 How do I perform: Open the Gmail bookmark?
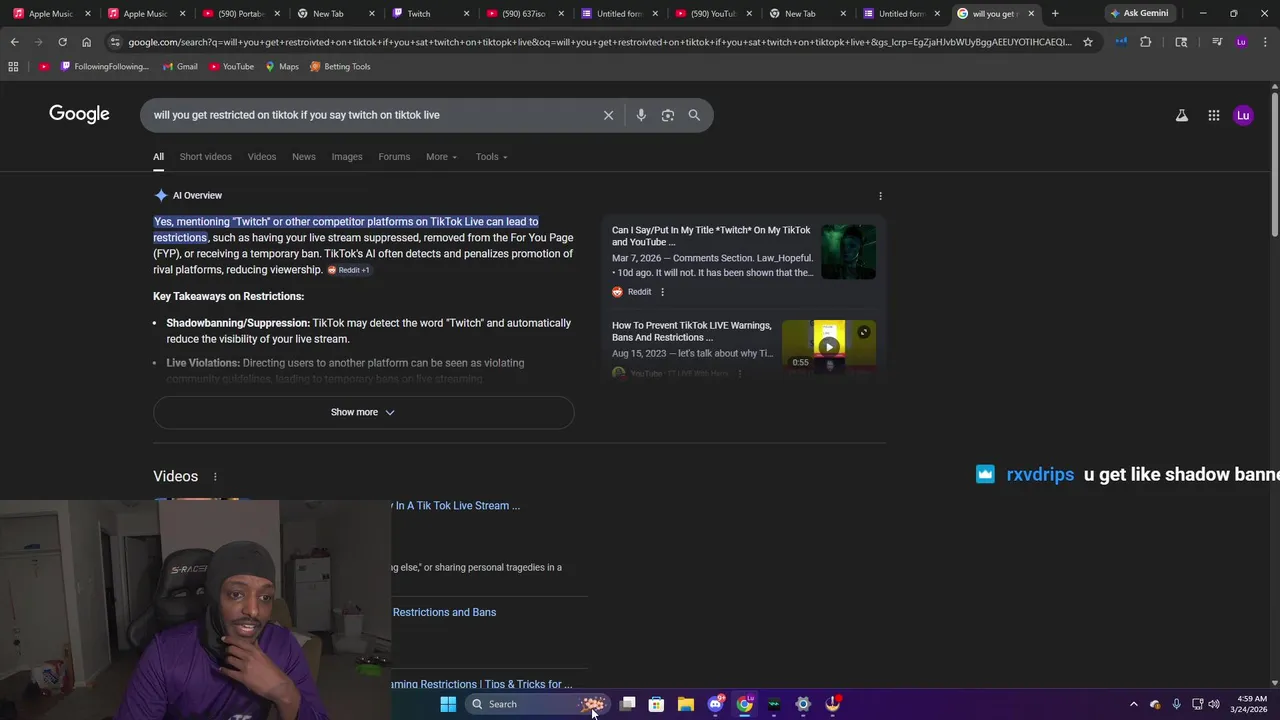click(x=180, y=66)
